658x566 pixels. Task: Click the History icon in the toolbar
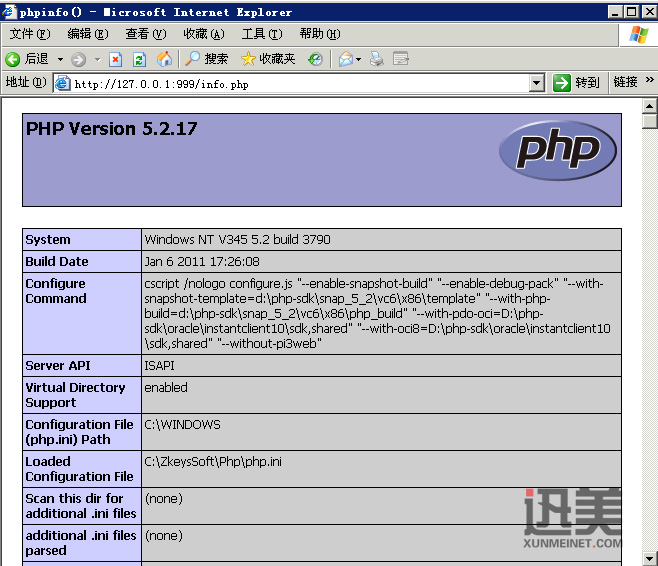pyautogui.click(x=315, y=59)
